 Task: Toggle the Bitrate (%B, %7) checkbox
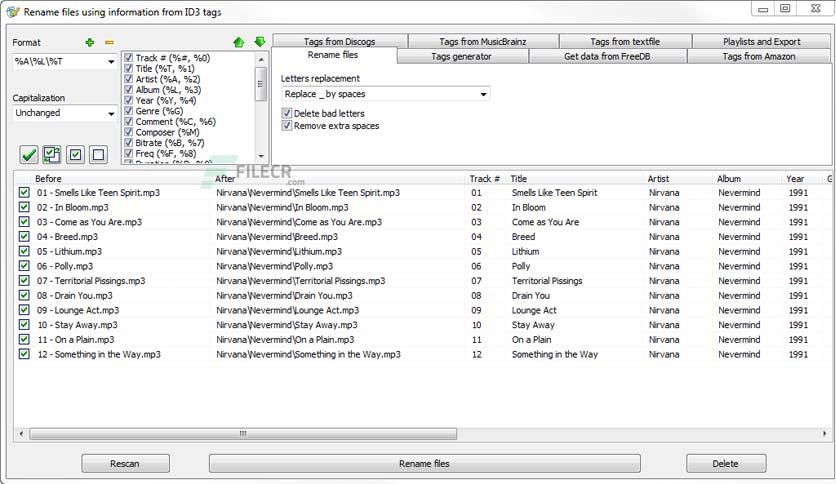pyautogui.click(x=128, y=143)
